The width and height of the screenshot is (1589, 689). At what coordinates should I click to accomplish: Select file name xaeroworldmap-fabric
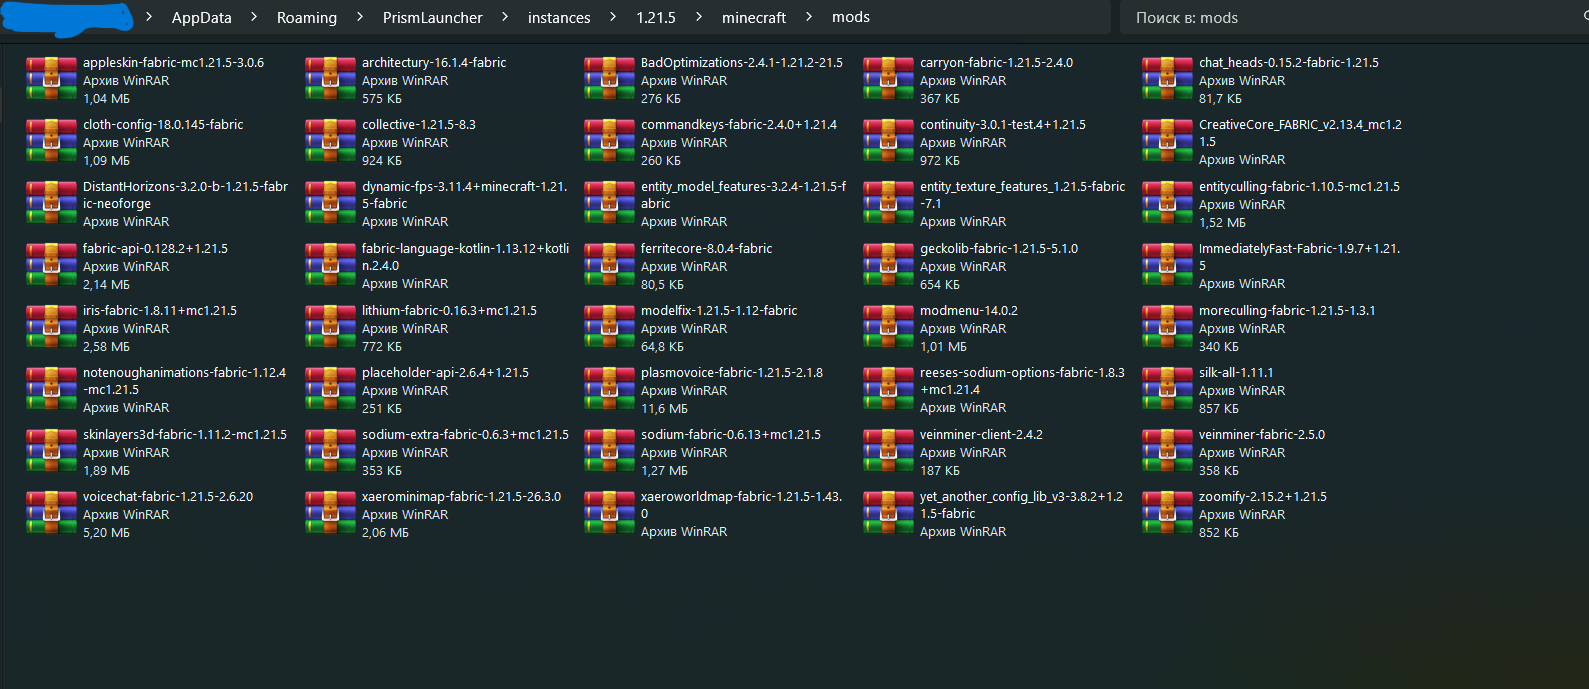point(742,505)
